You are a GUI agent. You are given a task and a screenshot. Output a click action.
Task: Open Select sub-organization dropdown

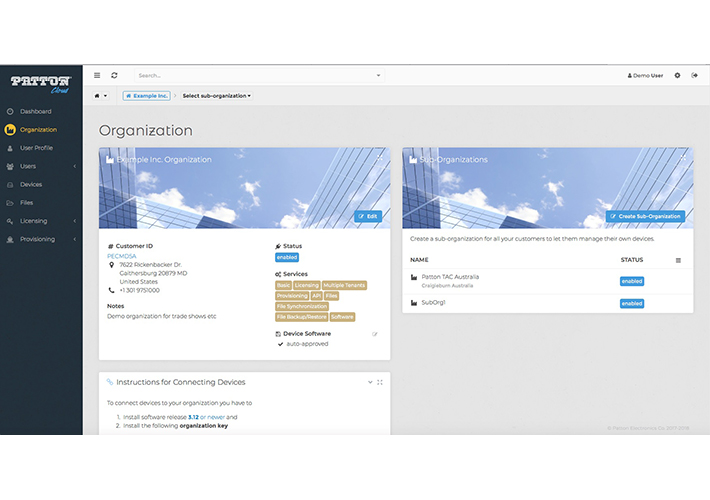216,96
